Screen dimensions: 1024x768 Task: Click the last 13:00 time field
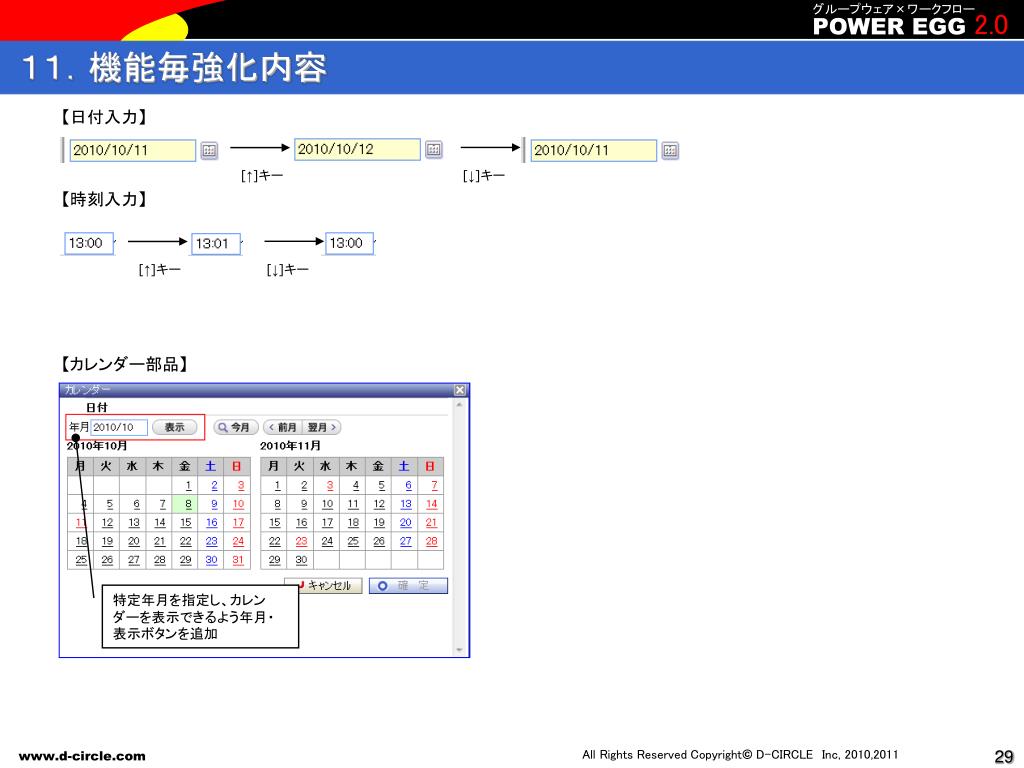[x=349, y=243]
